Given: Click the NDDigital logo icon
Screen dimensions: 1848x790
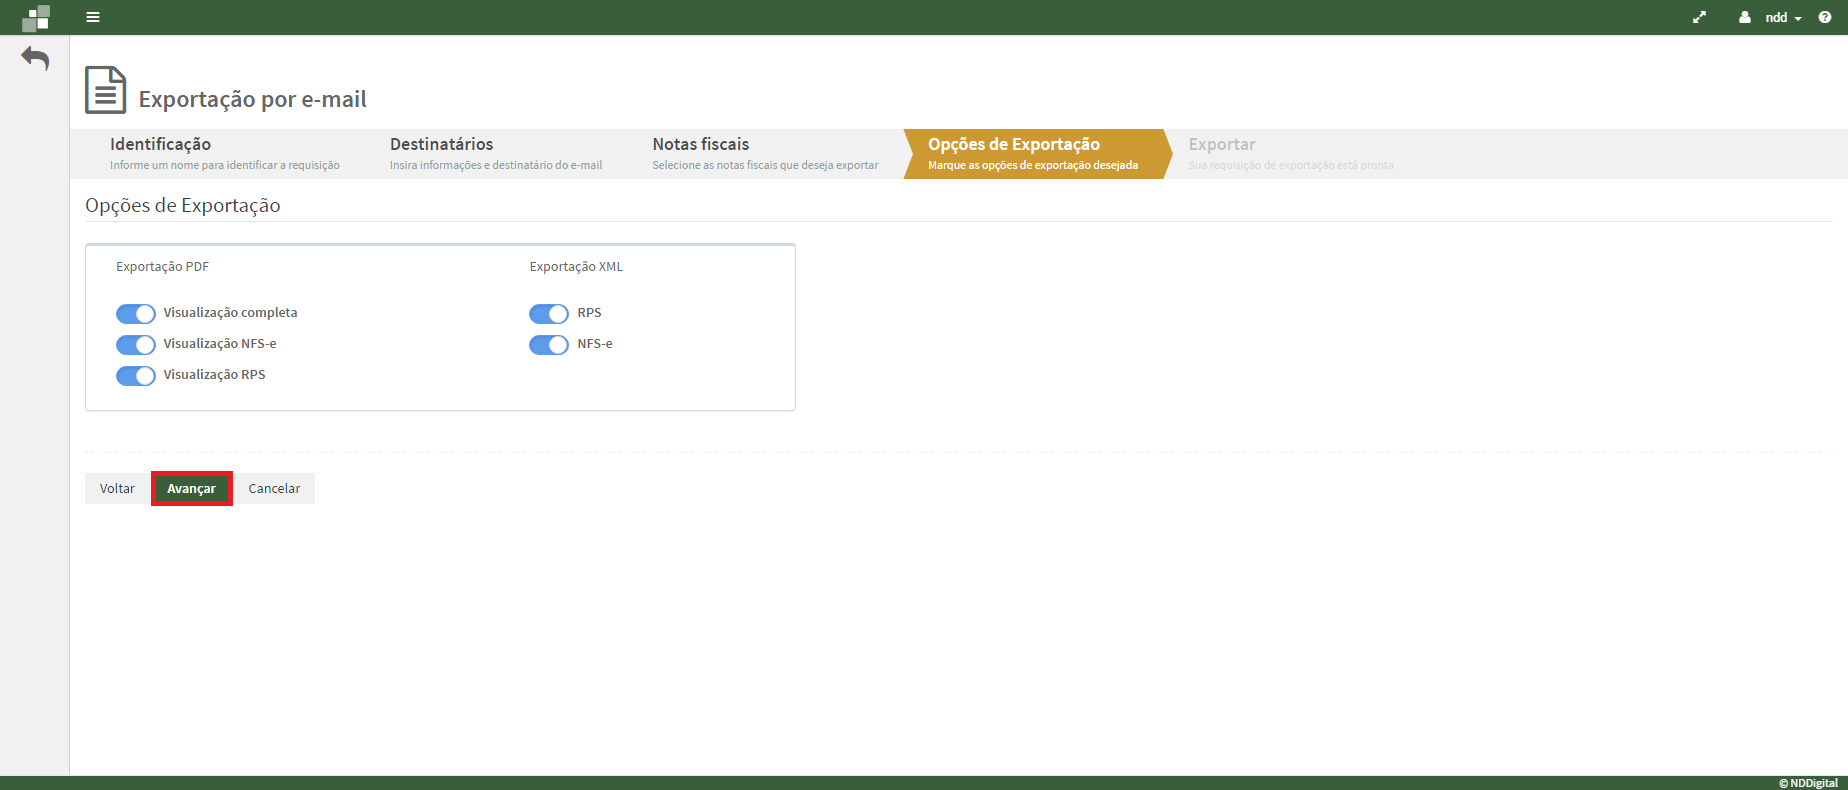Looking at the screenshot, I should pos(36,18).
